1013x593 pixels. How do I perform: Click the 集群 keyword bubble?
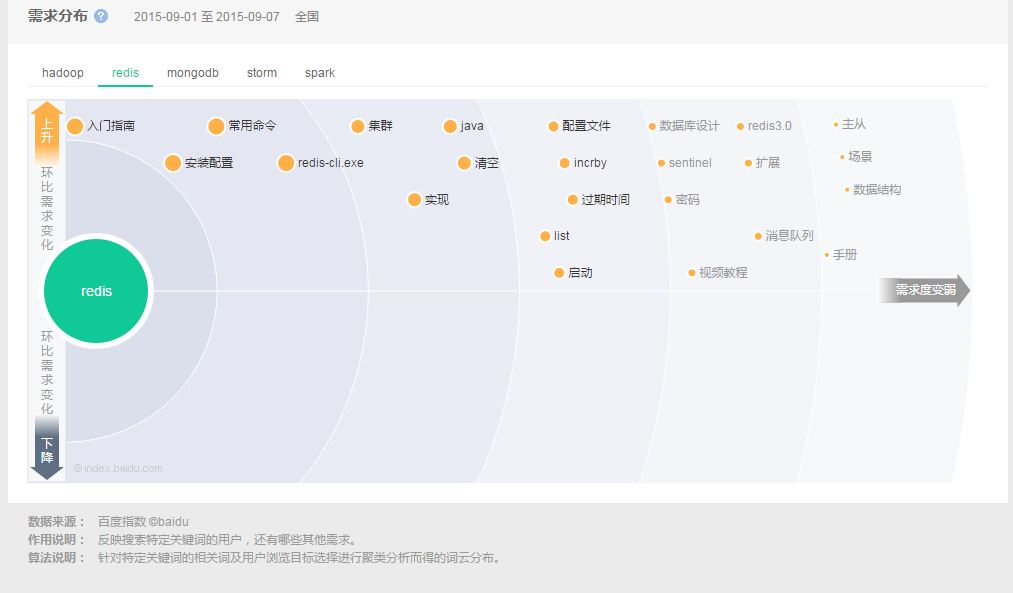click(372, 126)
